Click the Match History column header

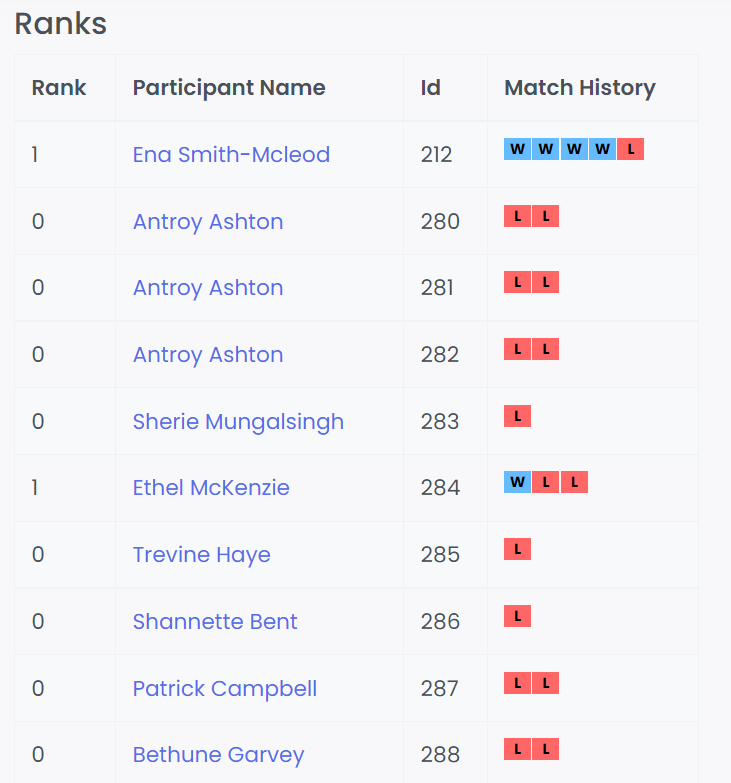point(580,88)
